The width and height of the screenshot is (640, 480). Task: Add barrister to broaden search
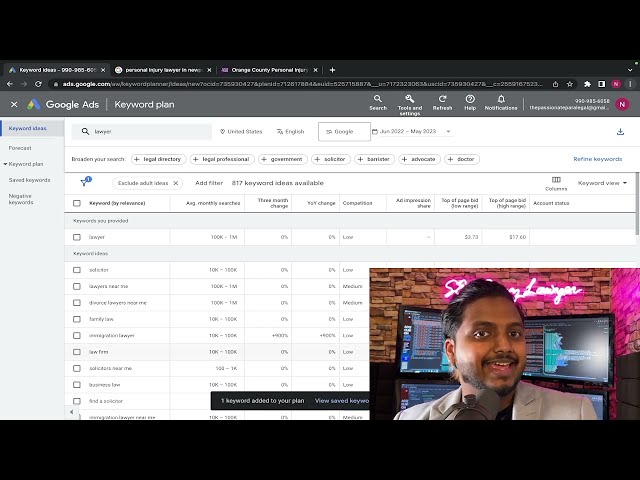click(374, 159)
